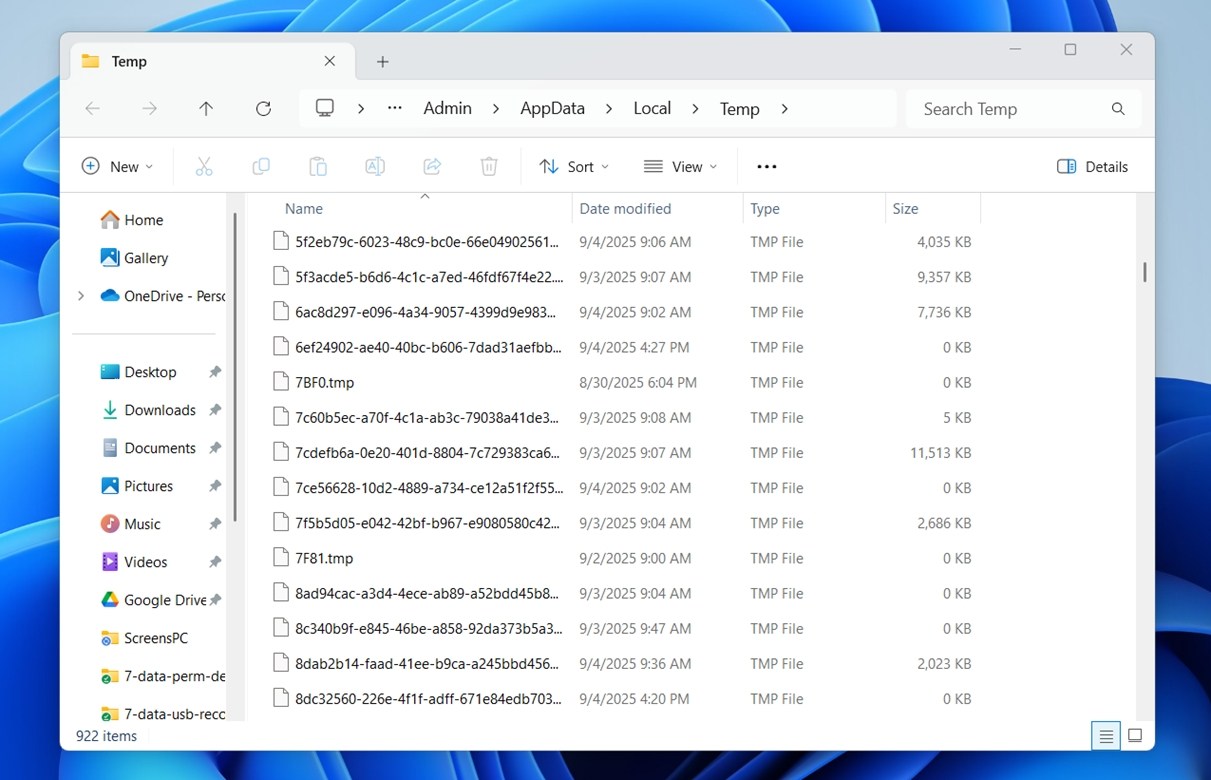This screenshot has height=780, width=1211.
Task: Switch to compact view using bottom-right icon
Action: [1135, 735]
